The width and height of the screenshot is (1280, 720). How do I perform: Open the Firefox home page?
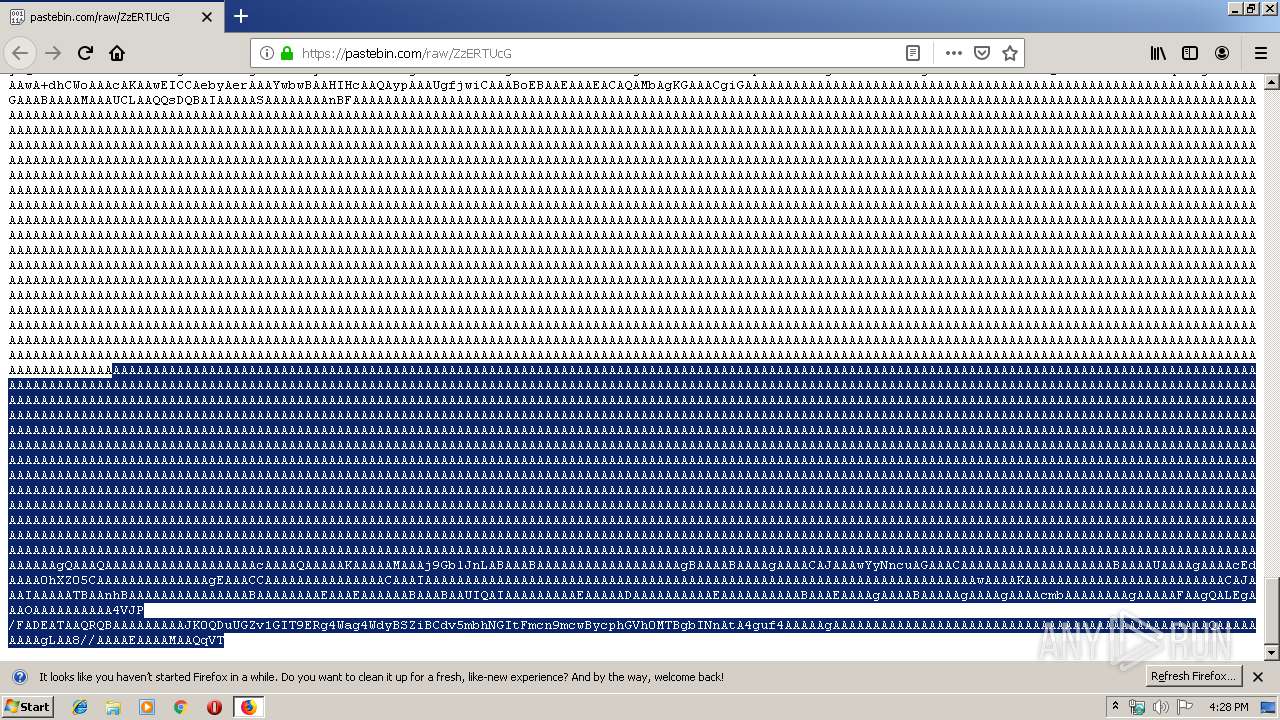pos(117,53)
